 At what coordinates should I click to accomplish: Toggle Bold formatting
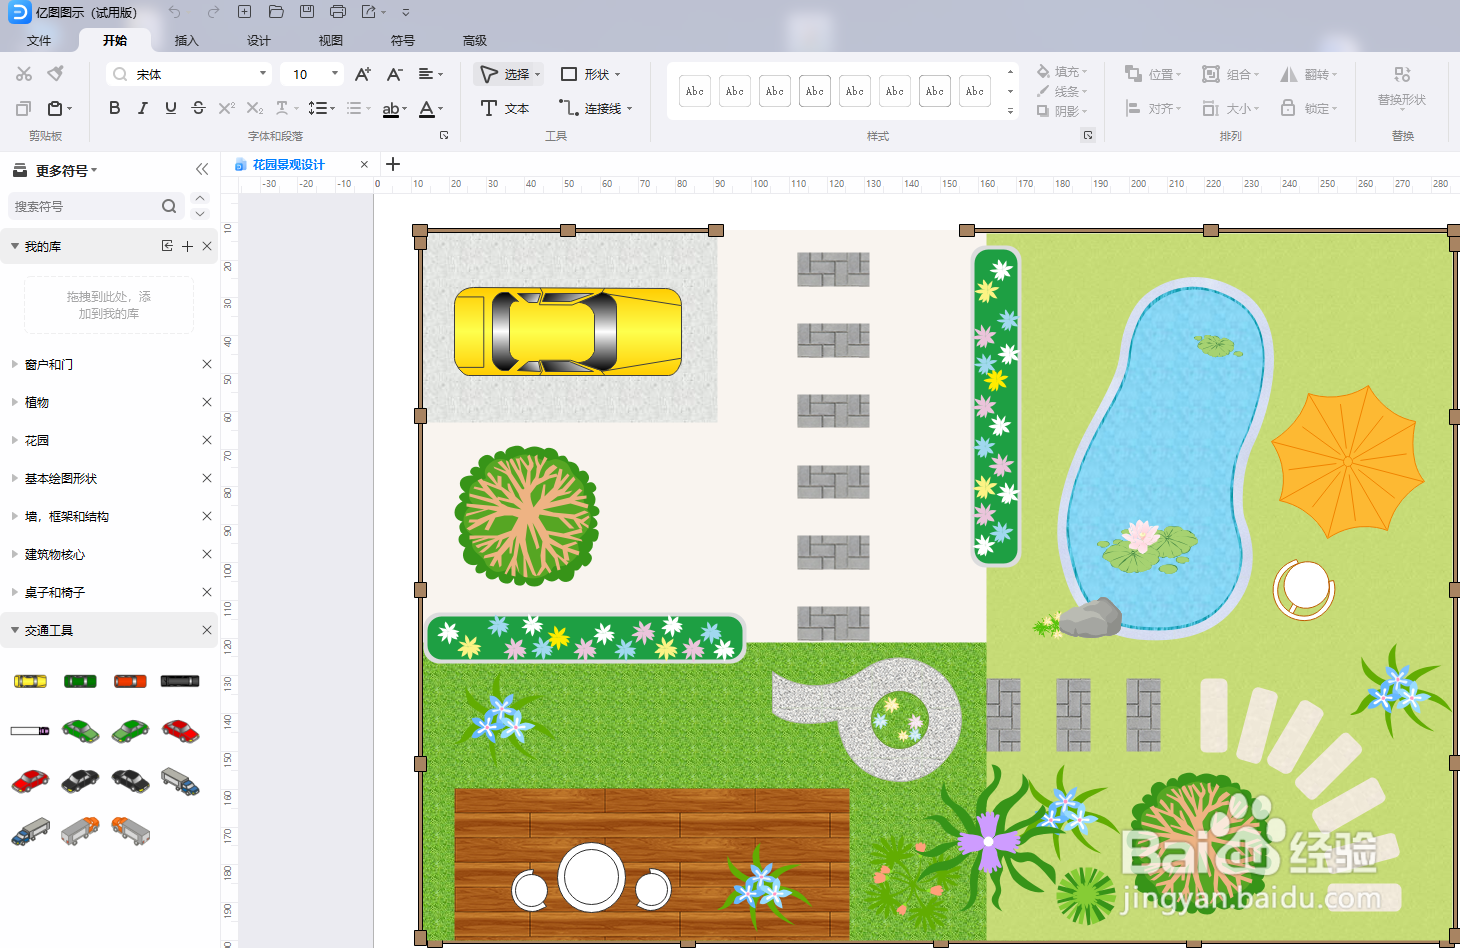pyautogui.click(x=115, y=108)
